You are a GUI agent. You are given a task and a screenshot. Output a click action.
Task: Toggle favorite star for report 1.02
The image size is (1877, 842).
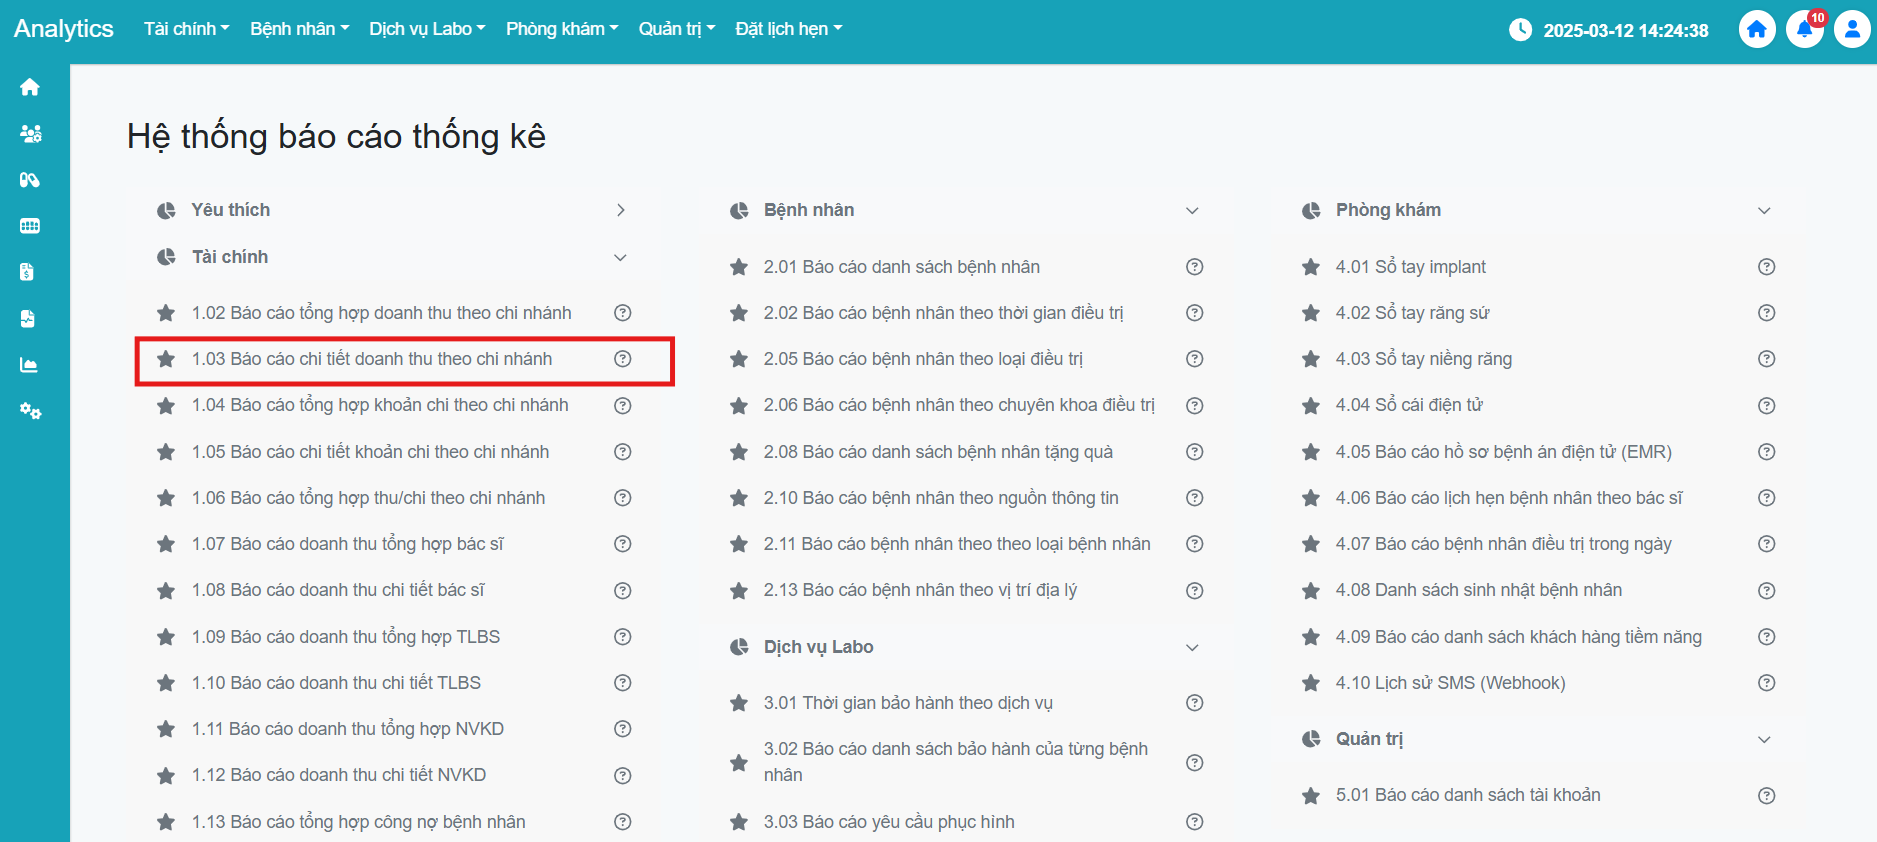click(166, 313)
